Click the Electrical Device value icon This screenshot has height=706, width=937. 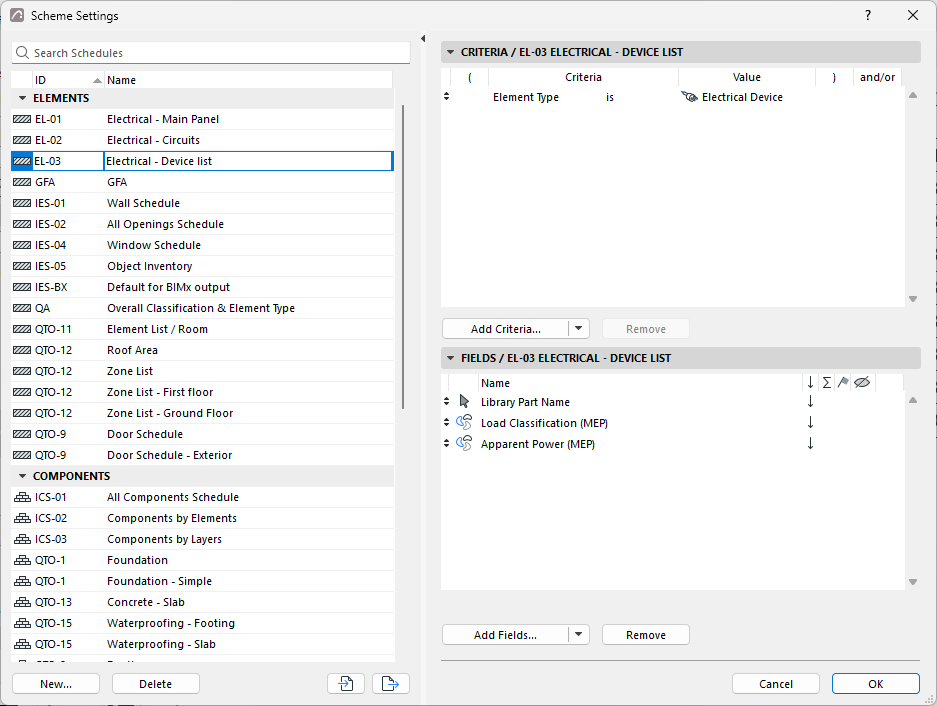pyautogui.click(x=689, y=97)
